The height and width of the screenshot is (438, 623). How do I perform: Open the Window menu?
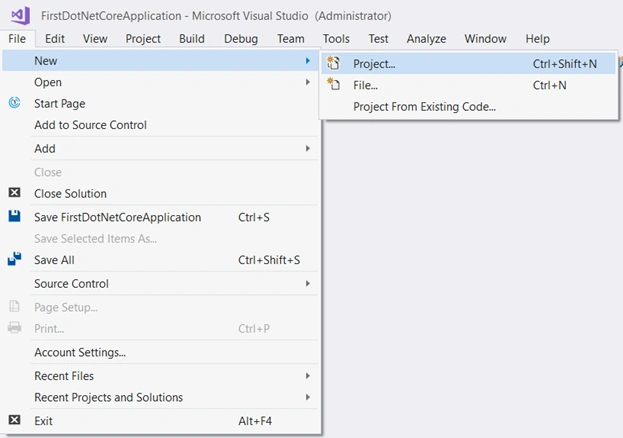pos(486,39)
